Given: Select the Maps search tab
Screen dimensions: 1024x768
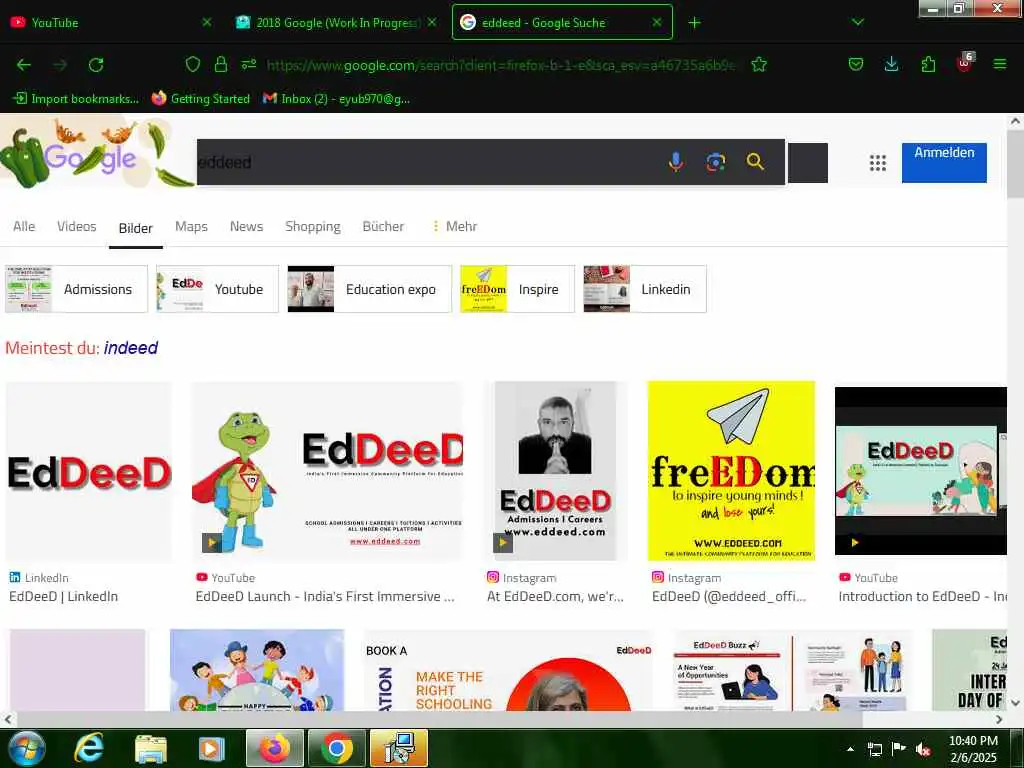Looking at the screenshot, I should click(x=191, y=226).
